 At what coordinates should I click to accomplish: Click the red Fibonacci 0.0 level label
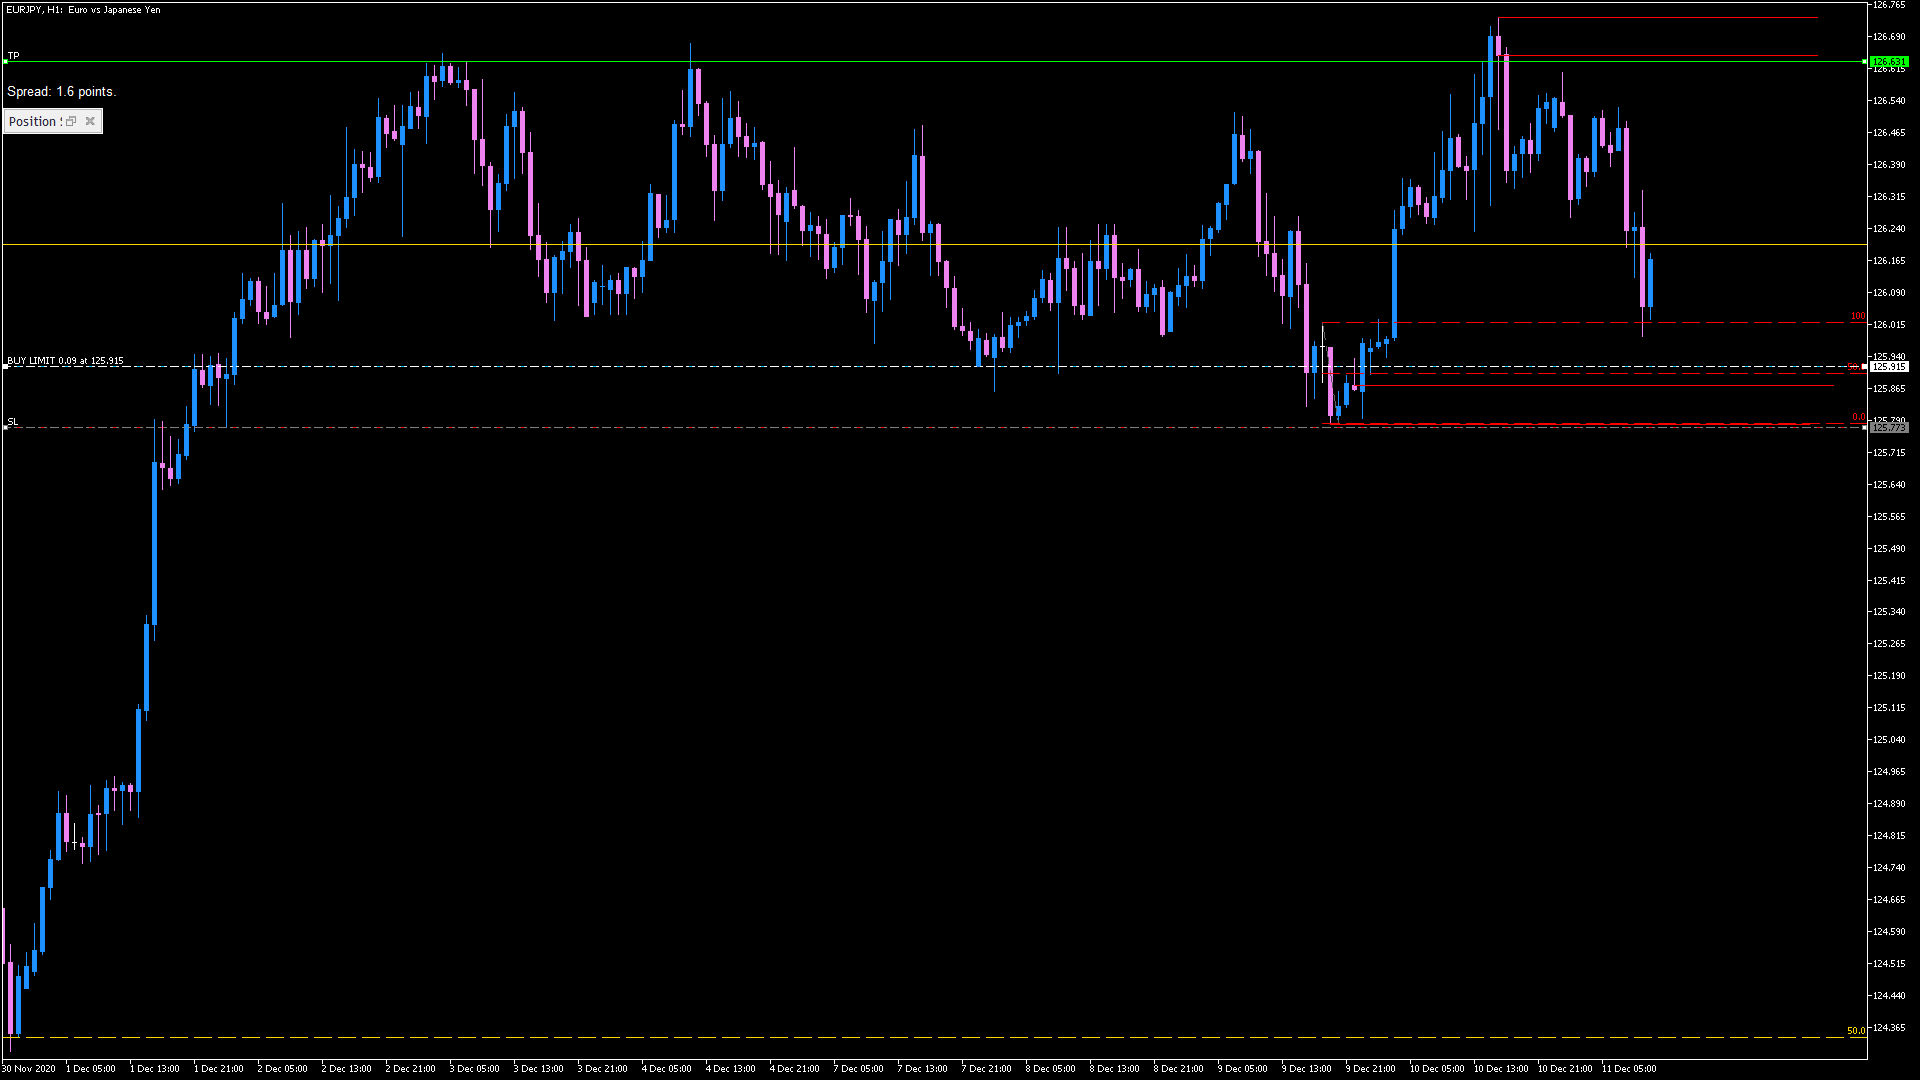[1858, 418]
